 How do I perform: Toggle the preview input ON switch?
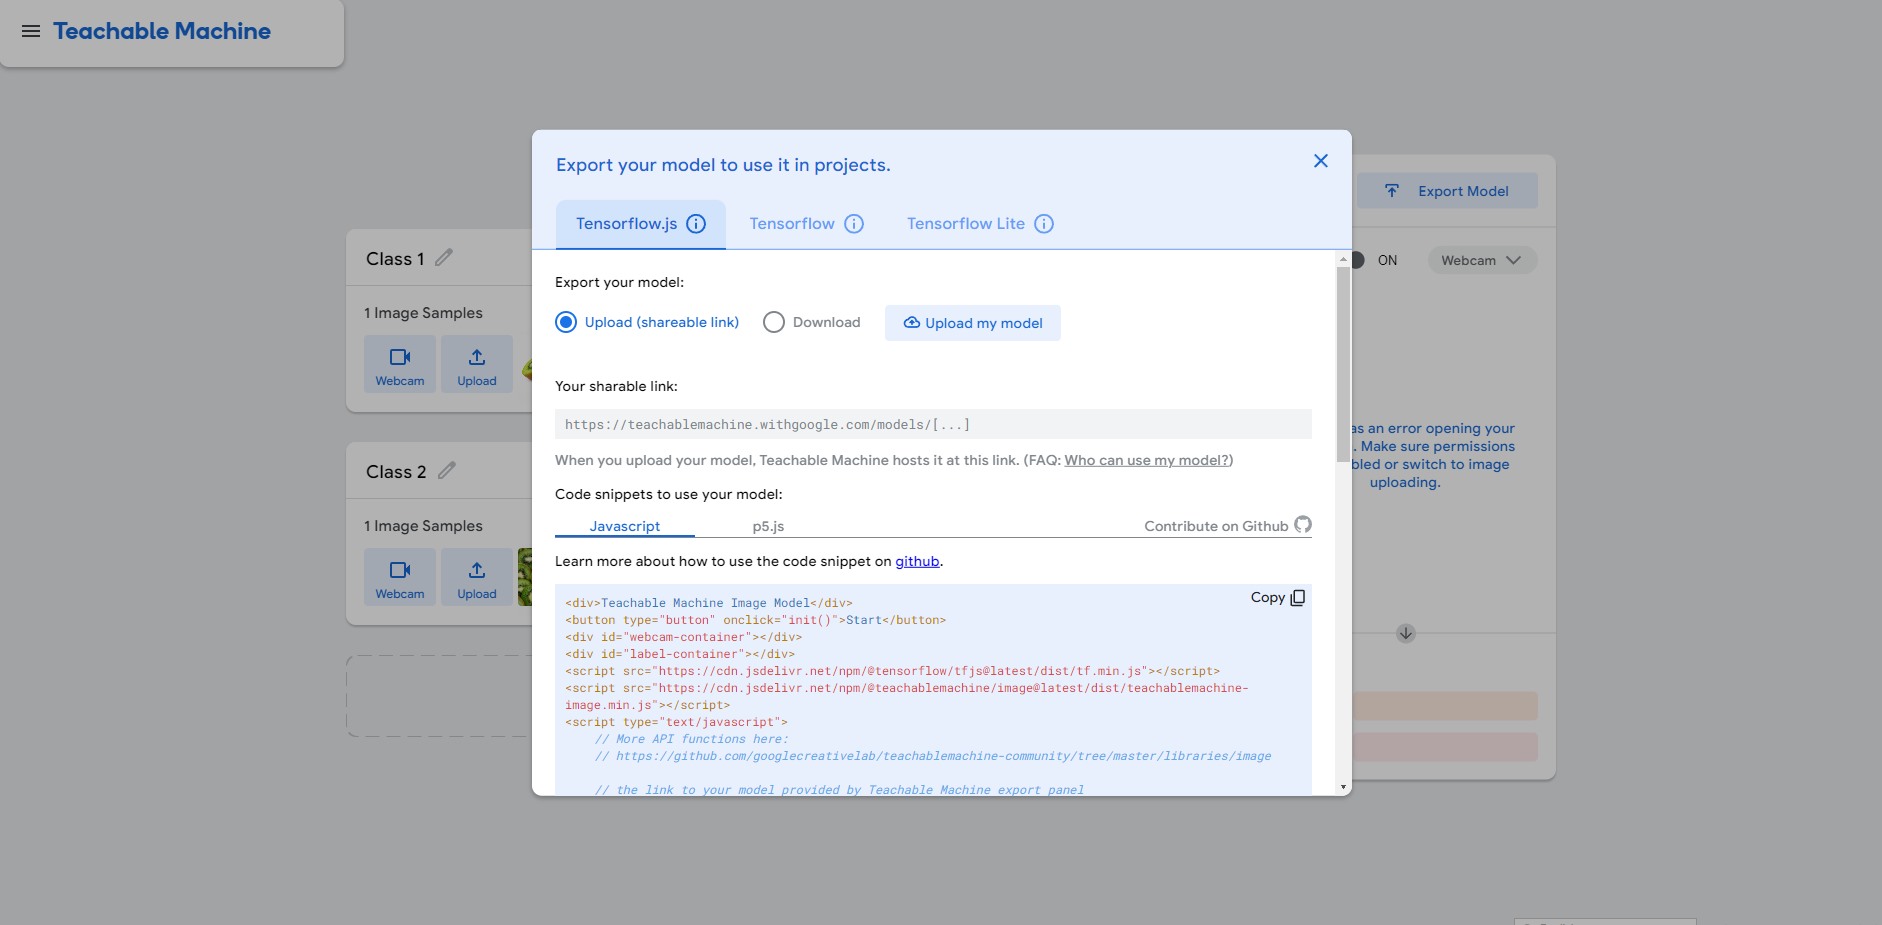tap(1357, 260)
